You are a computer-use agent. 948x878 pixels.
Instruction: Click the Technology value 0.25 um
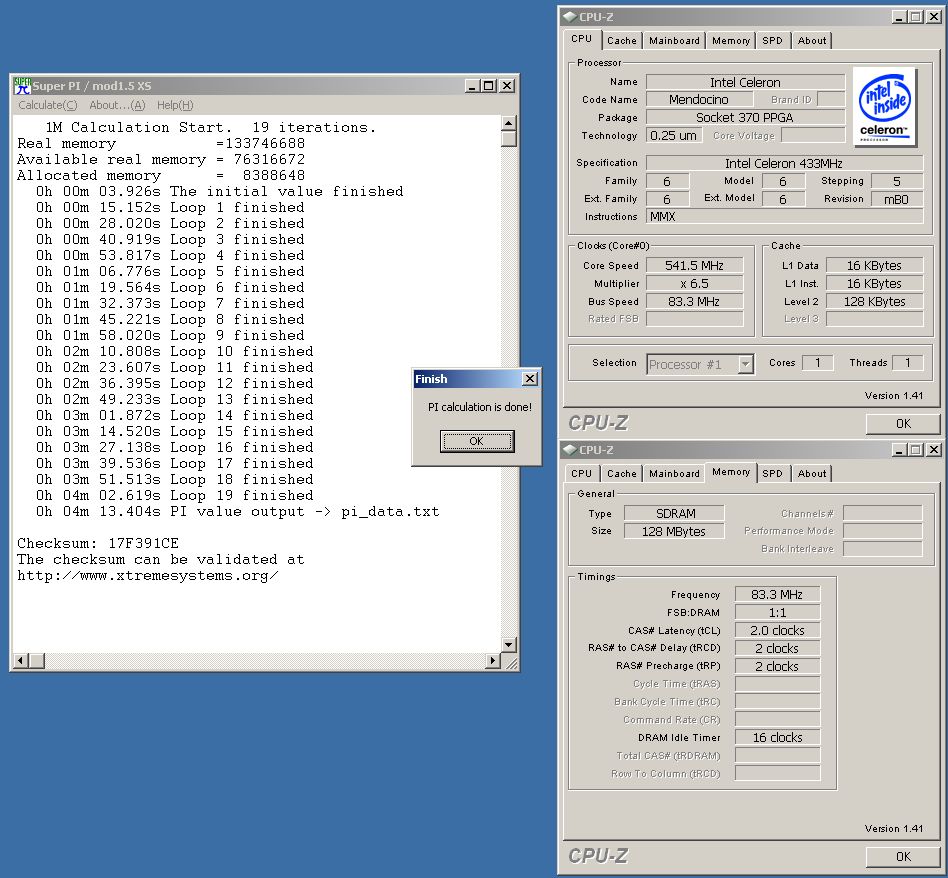(674, 135)
